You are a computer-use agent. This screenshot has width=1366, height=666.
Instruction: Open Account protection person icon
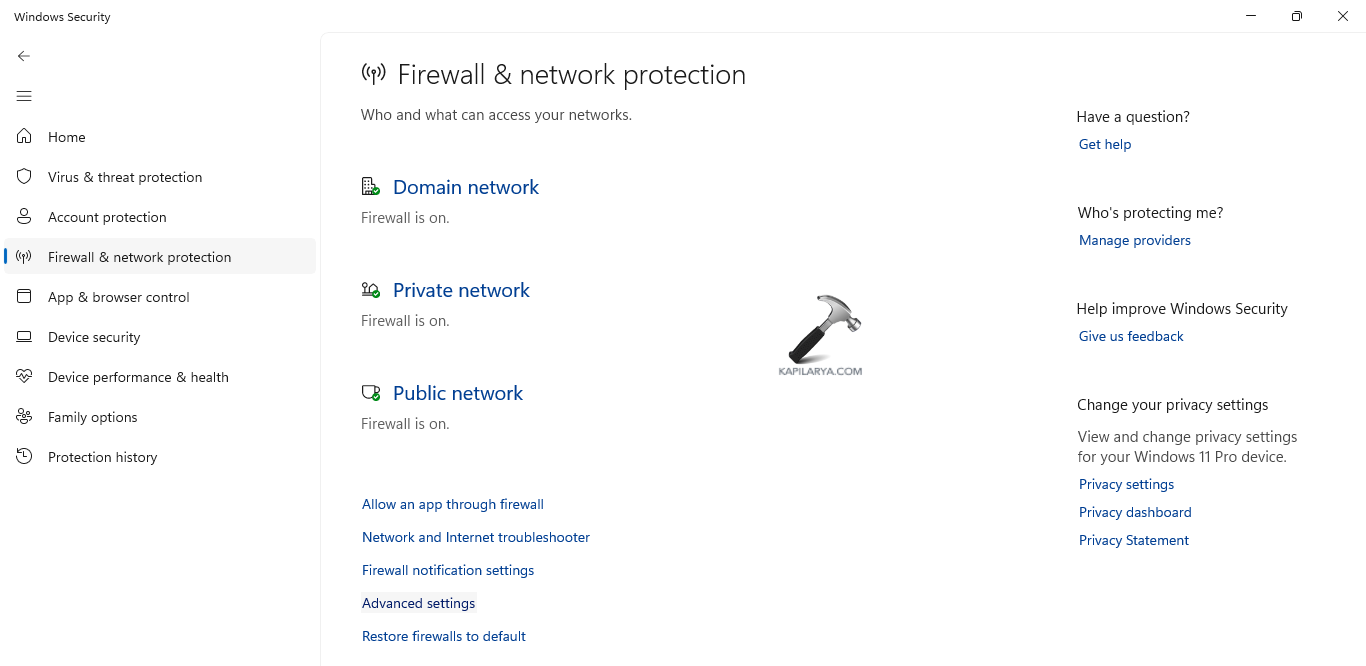coord(25,217)
